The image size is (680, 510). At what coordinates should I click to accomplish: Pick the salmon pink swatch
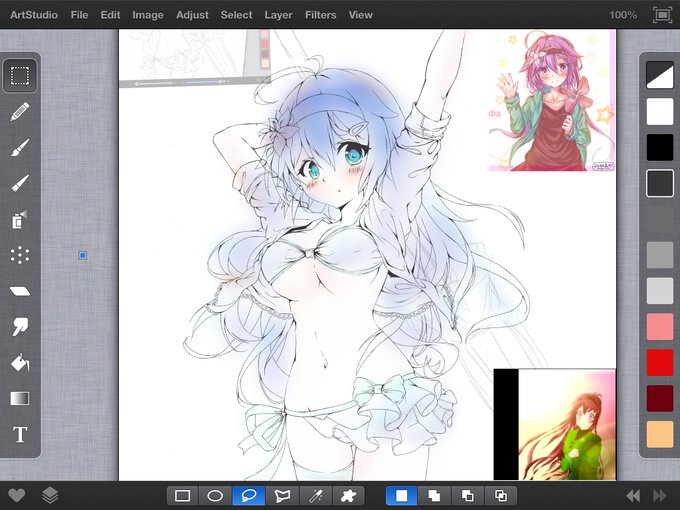(x=660, y=327)
